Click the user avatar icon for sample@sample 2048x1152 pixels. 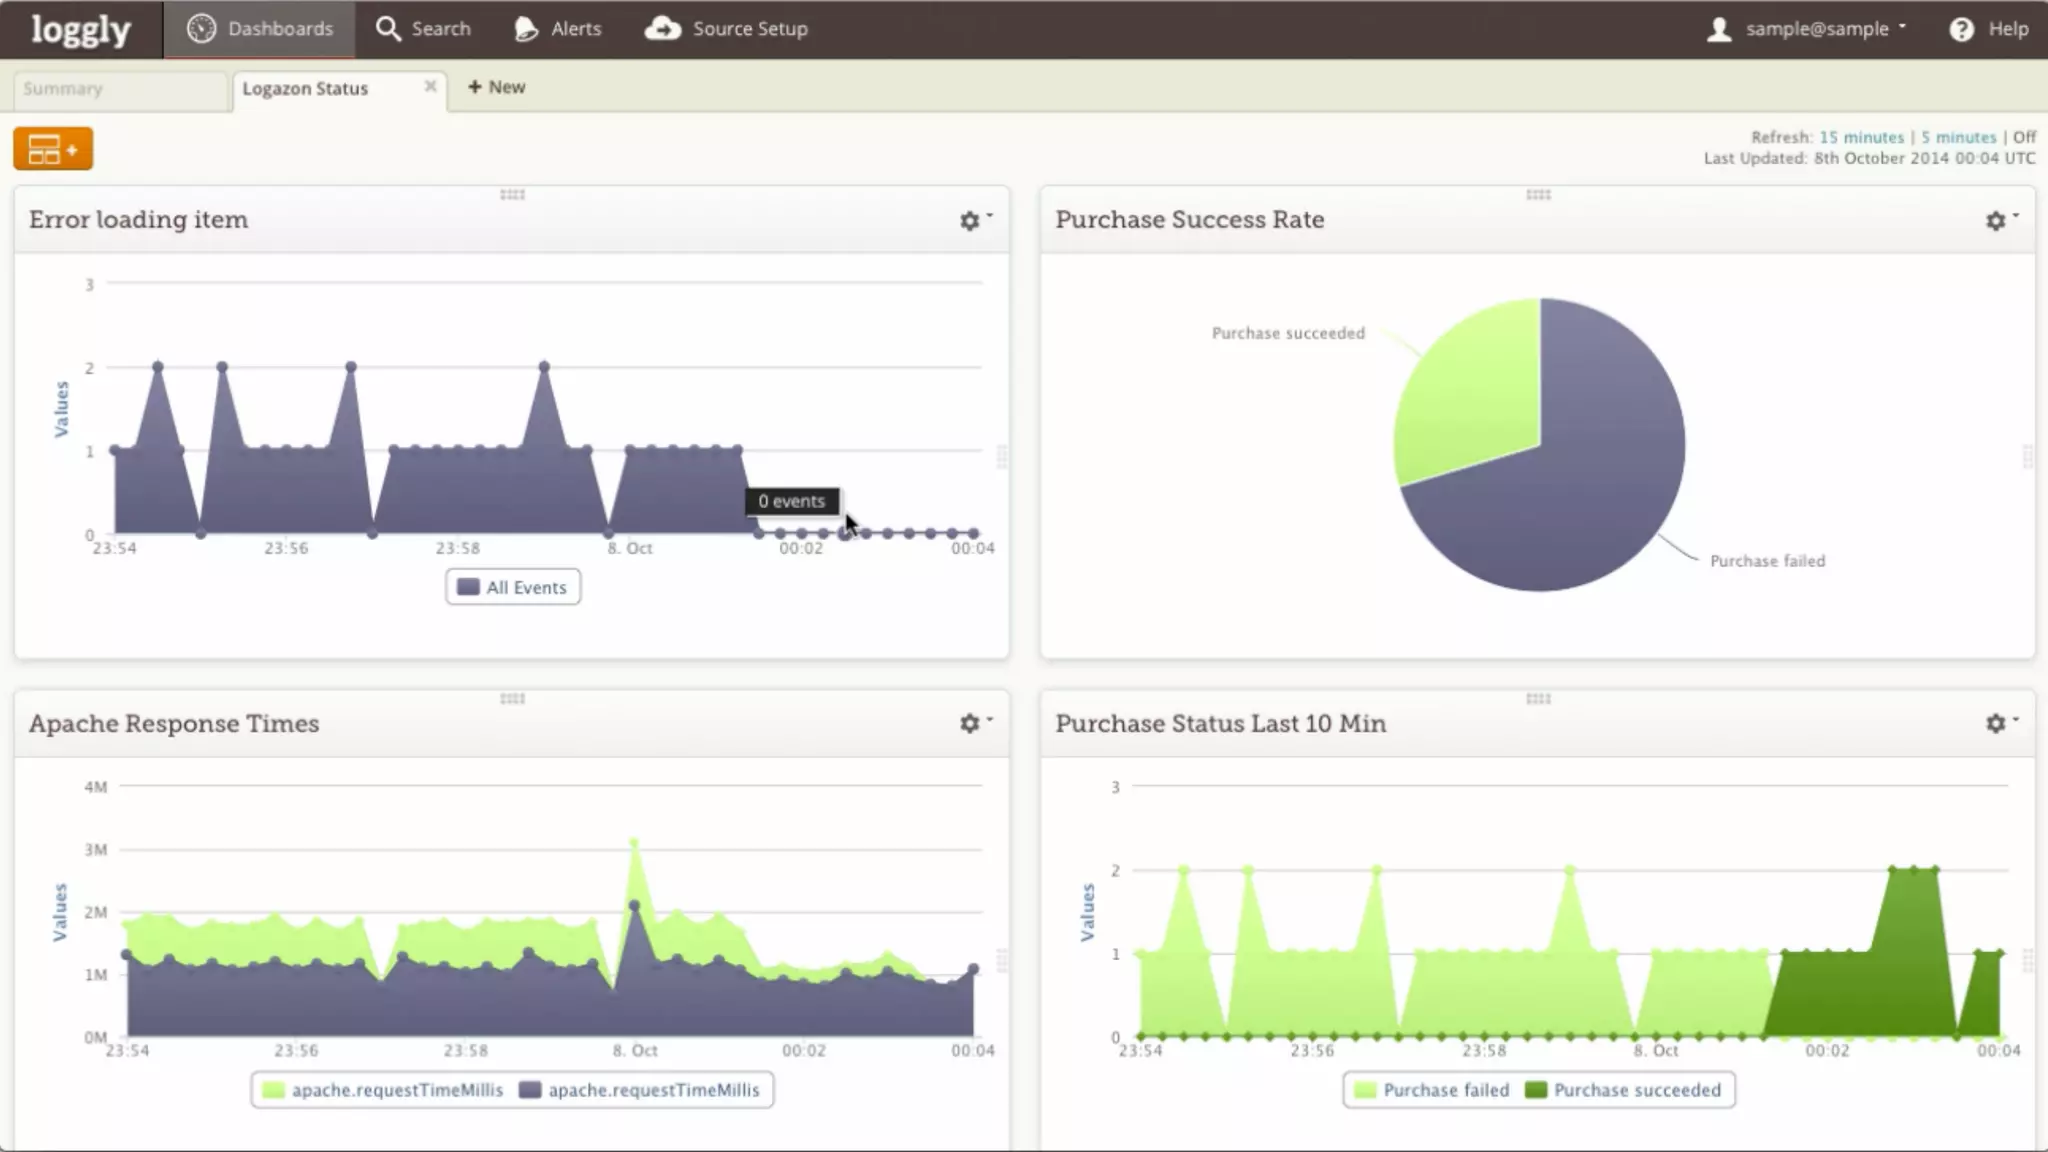click(1718, 29)
